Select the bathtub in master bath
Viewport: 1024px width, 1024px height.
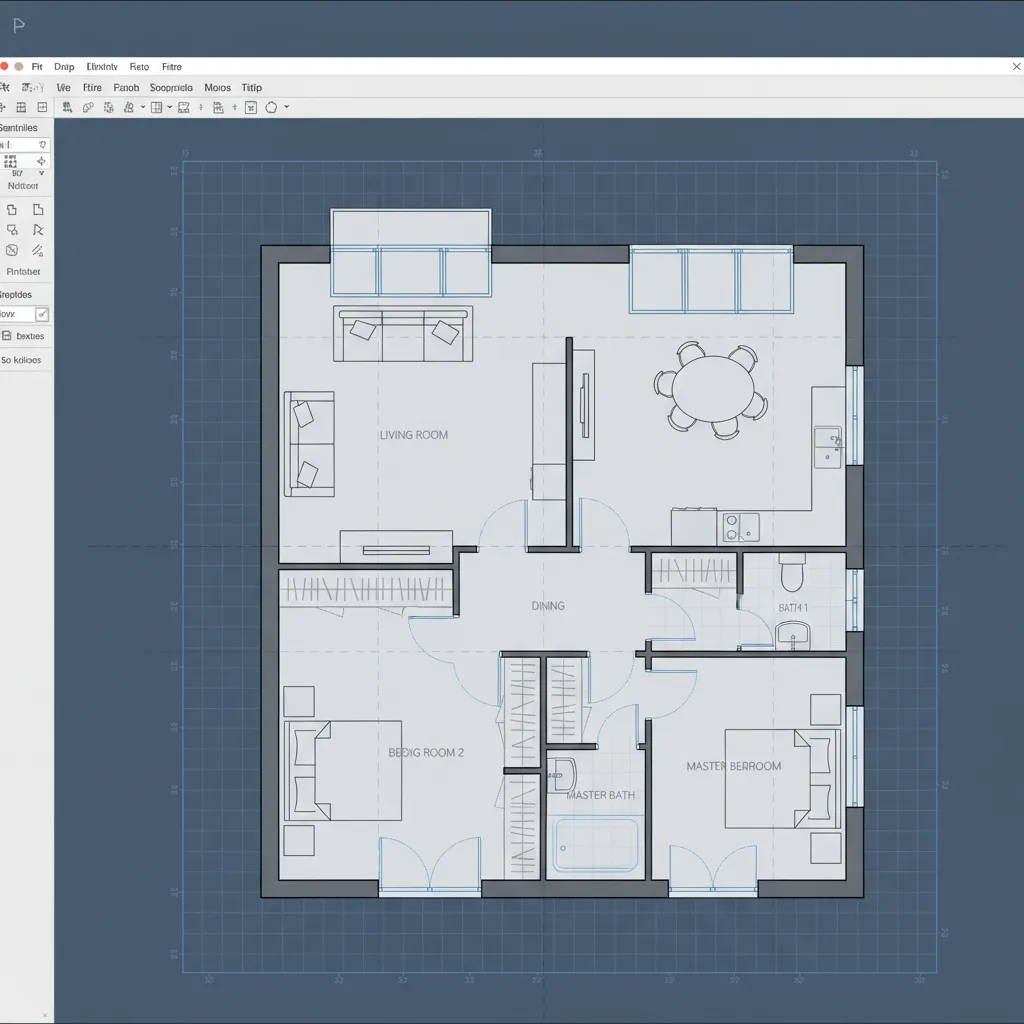point(595,845)
